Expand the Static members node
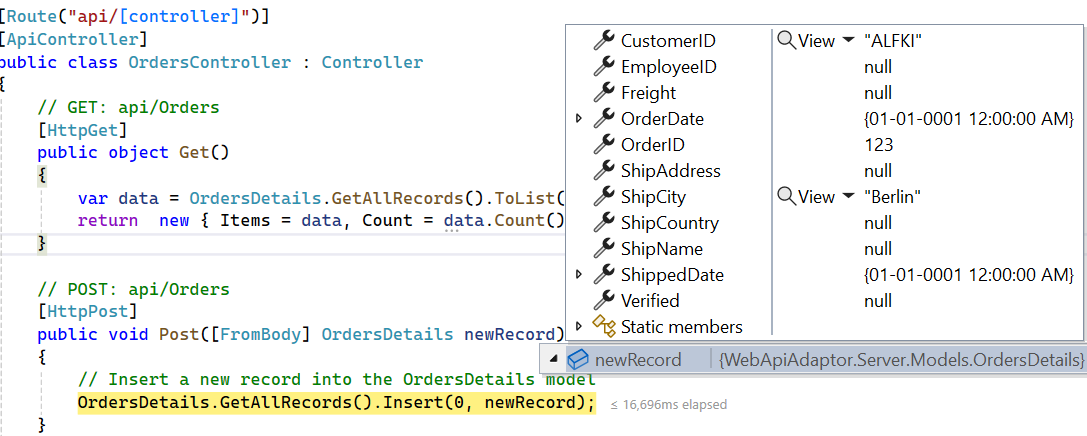The height and width of the screenshot is (436, 1087). 579,326
